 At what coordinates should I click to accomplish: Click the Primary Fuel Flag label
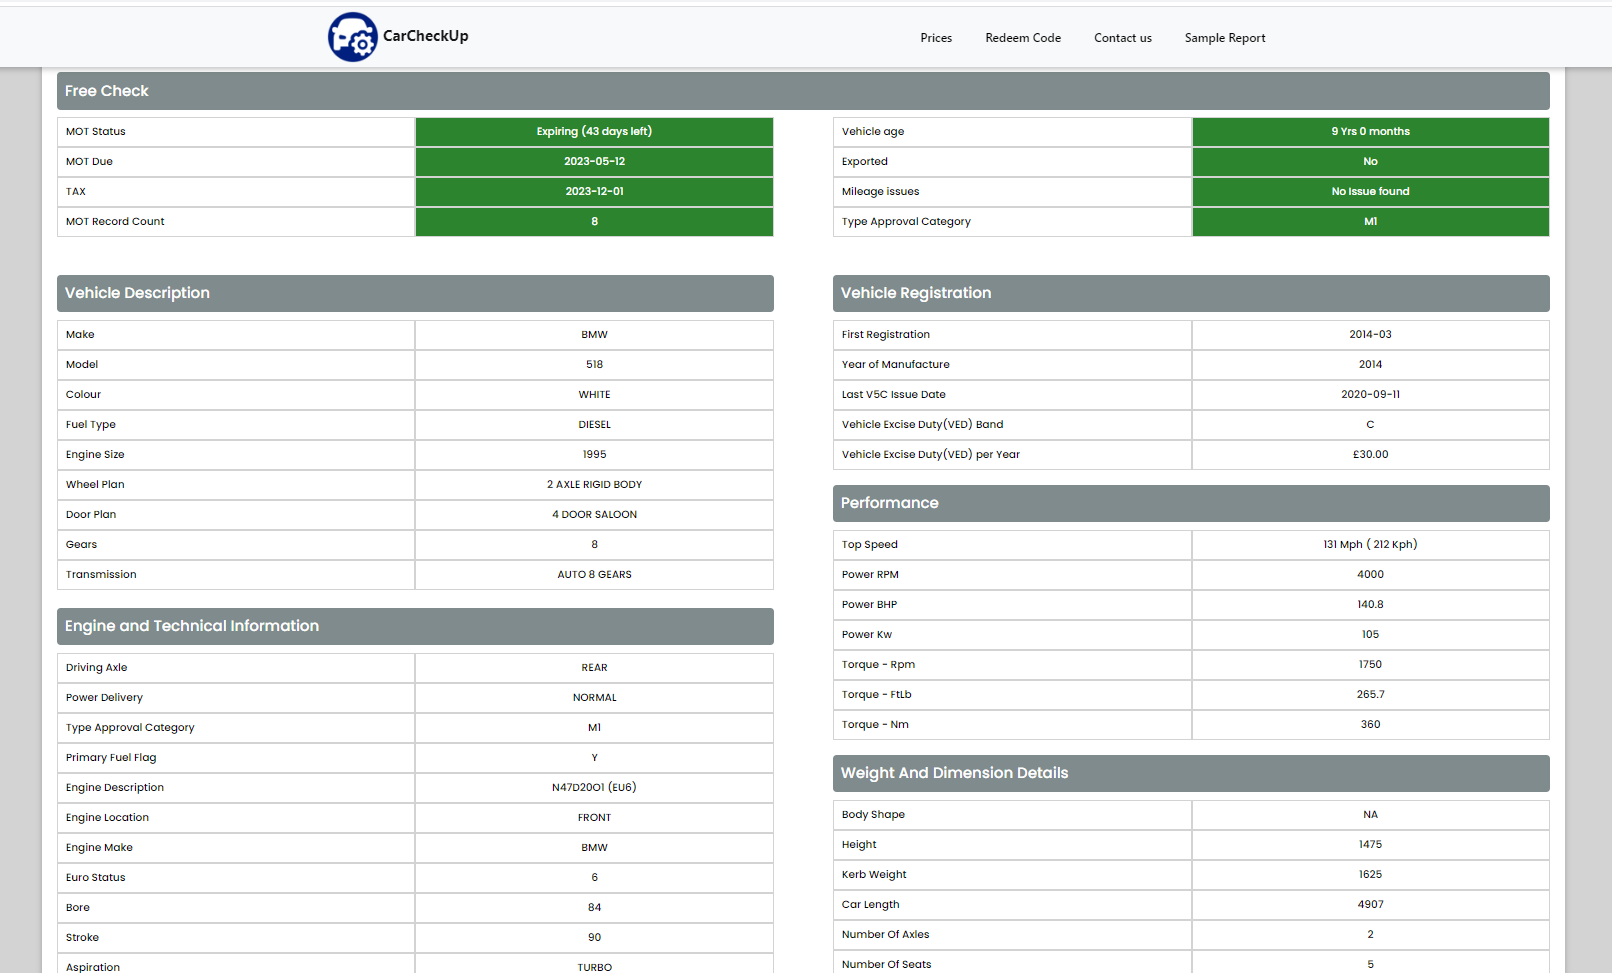(111, 758)
